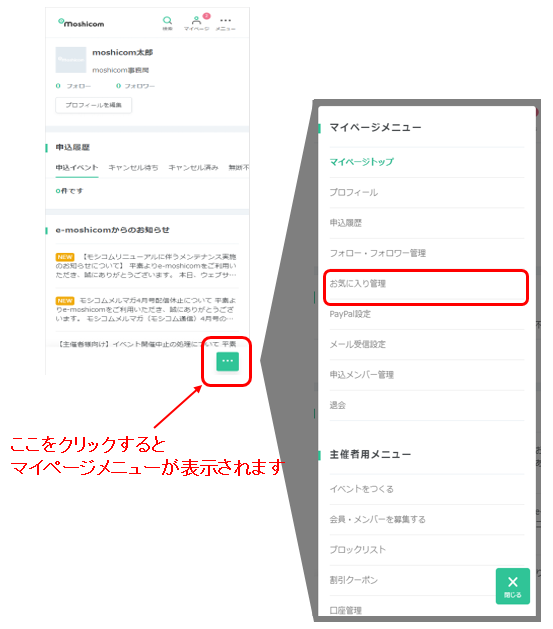
Task: Open the three-dot menu in header
Action: coord(225,23)
